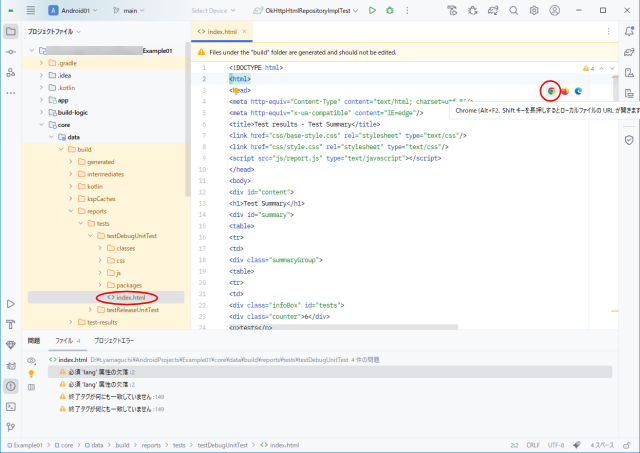Open index.html in Chrome browser
The width and height of the screenshot is (640, 453).
pyautogui.click(x=551, y=90)
